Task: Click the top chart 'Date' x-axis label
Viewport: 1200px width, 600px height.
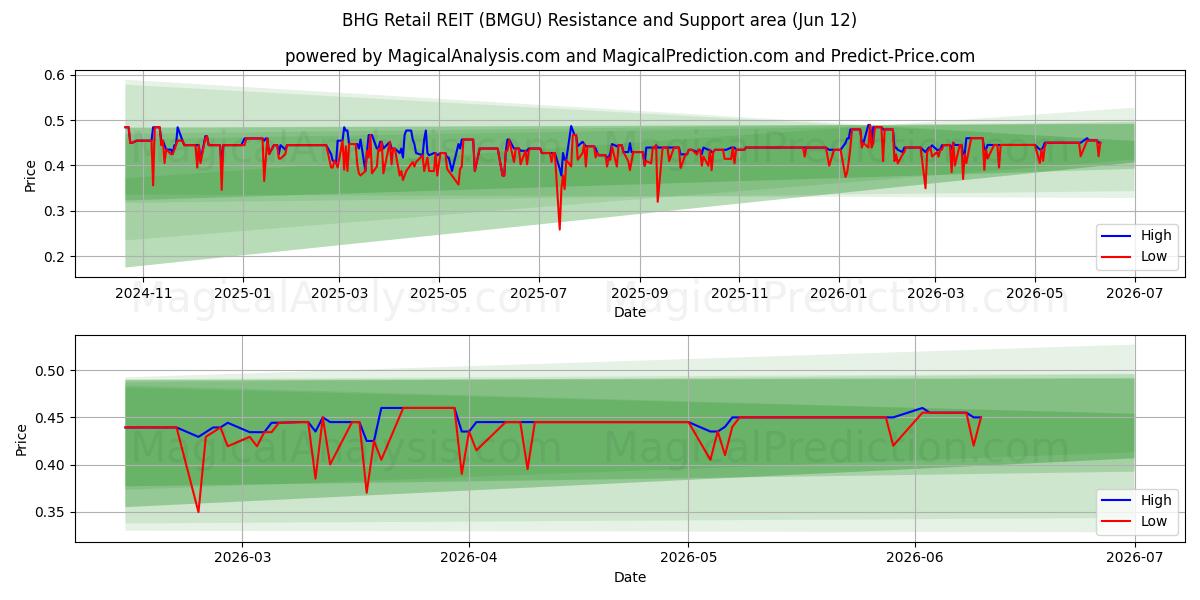Action: (x=630, y=313)
